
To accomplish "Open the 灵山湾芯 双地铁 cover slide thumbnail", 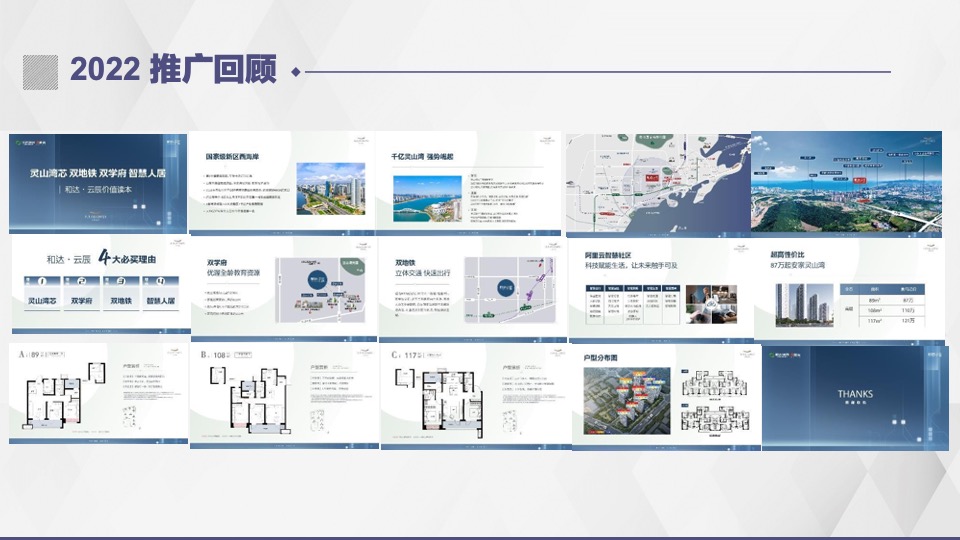I will coord(99,183).
